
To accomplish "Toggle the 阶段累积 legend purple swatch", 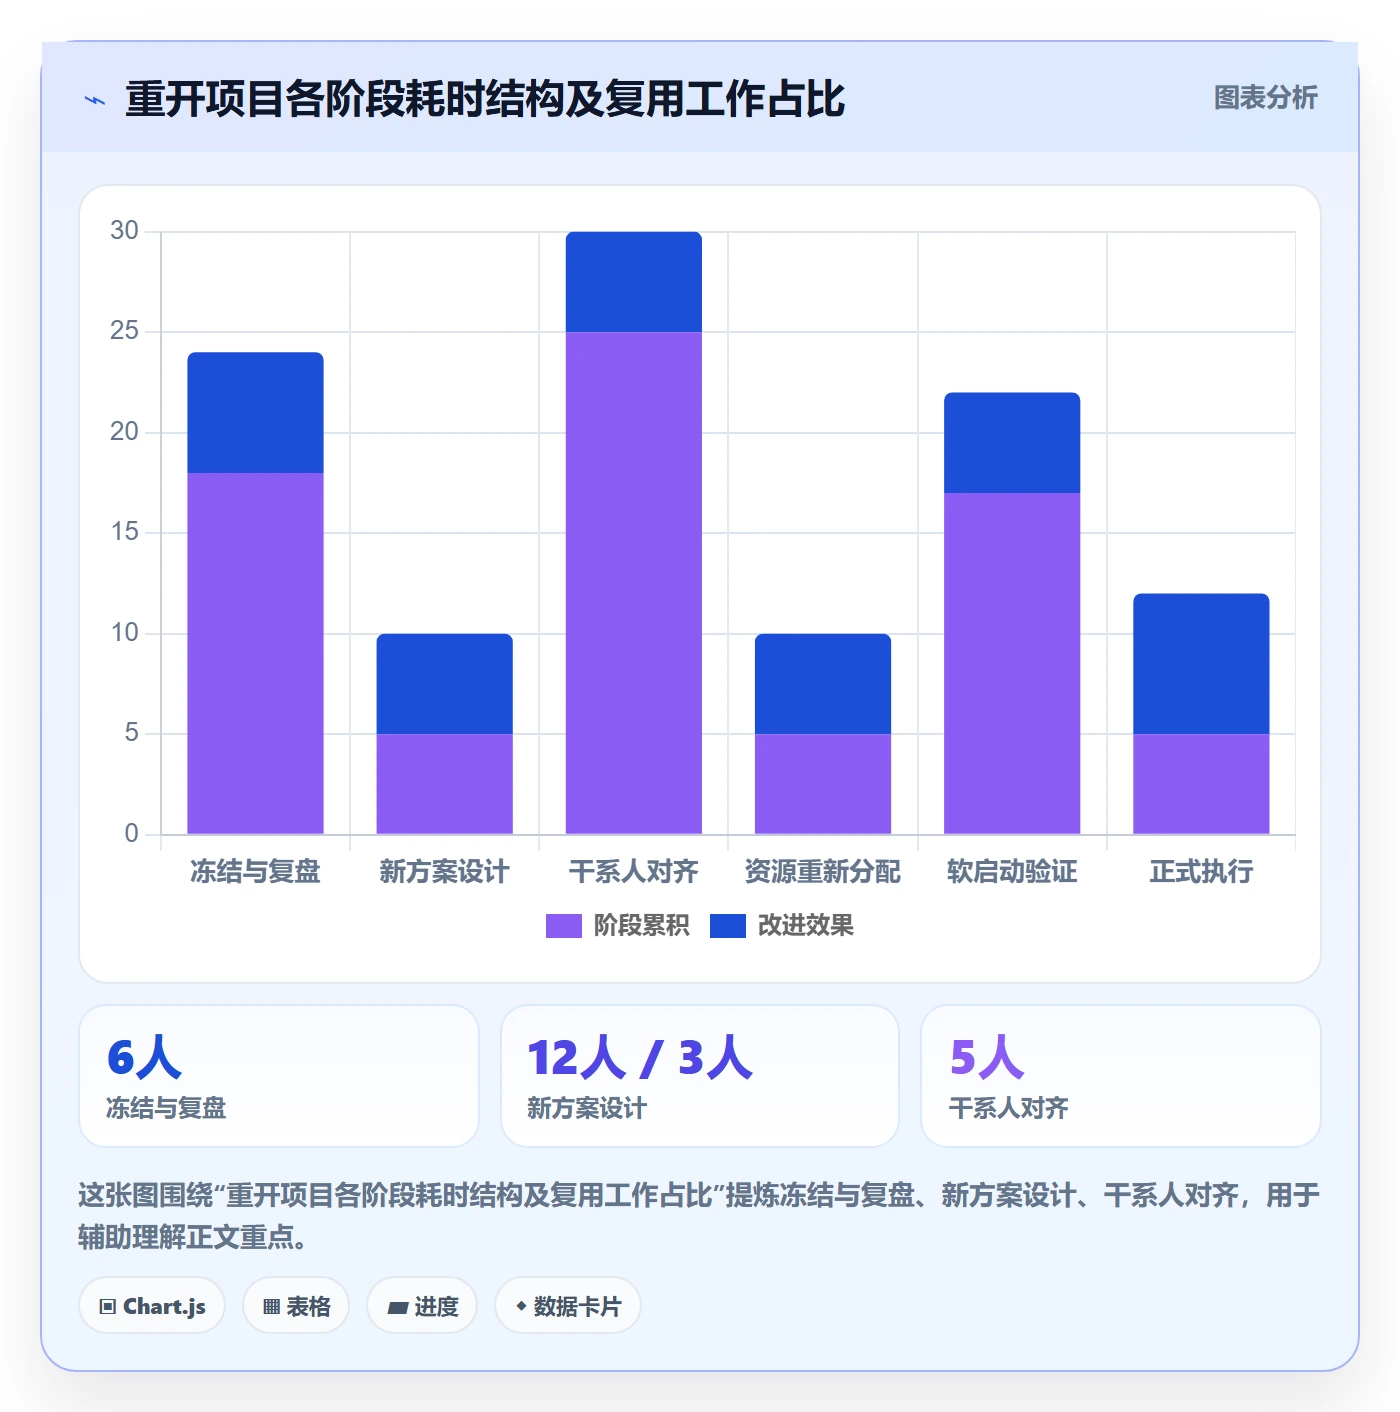I will [x=563, y=926].
